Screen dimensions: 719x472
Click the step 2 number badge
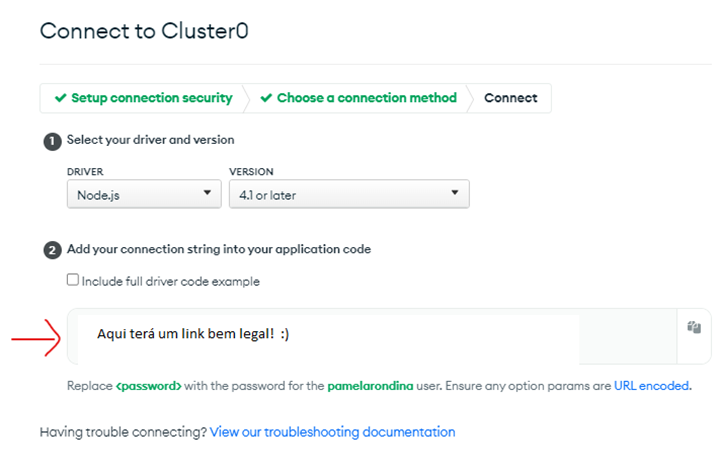point(52,250)
